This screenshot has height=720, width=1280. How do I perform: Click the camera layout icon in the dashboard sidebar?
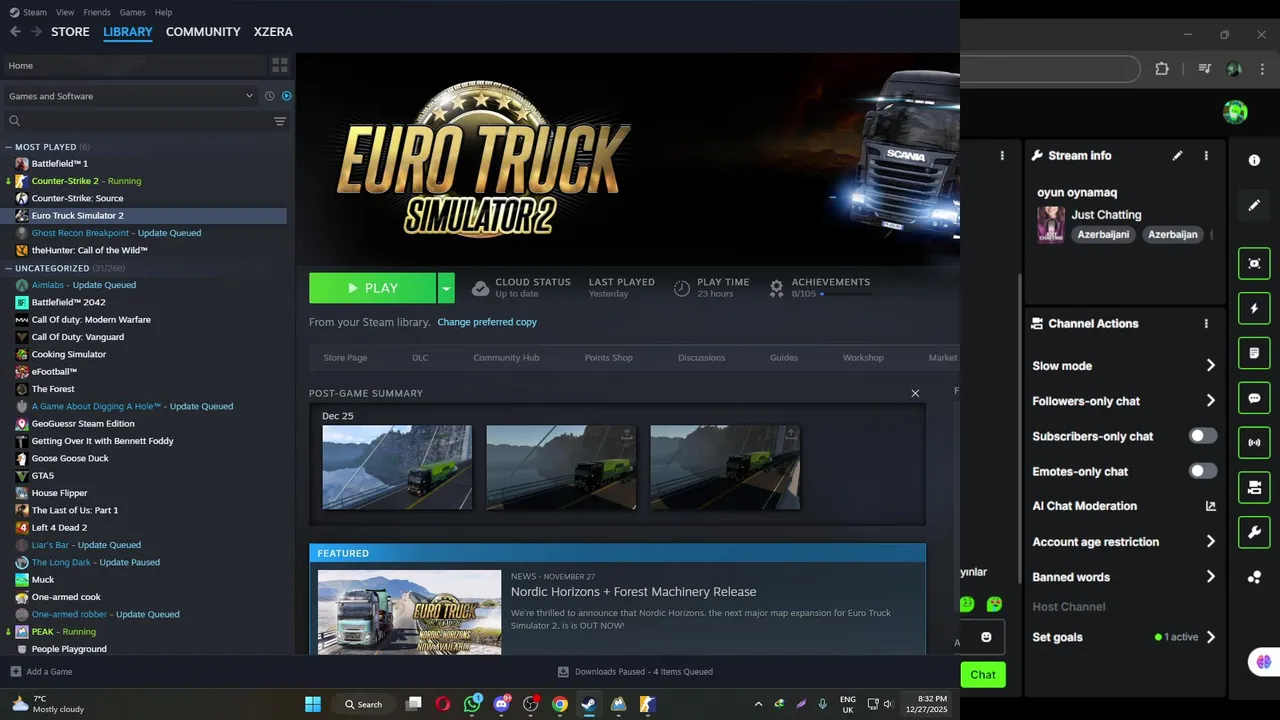(x=1254, y=487)
